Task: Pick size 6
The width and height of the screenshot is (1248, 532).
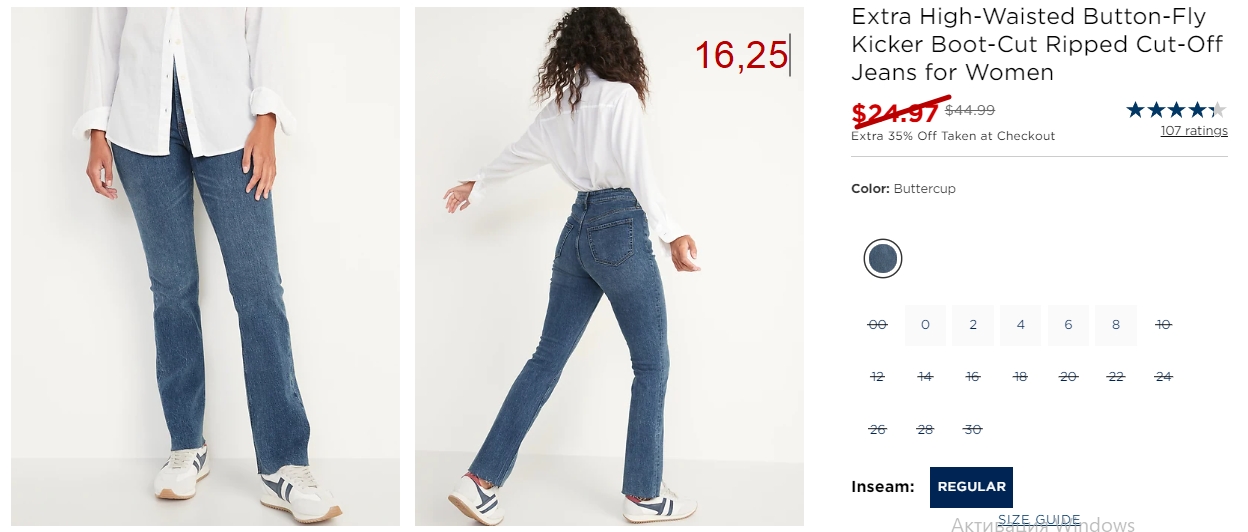Action: [x=1068, y=325]
